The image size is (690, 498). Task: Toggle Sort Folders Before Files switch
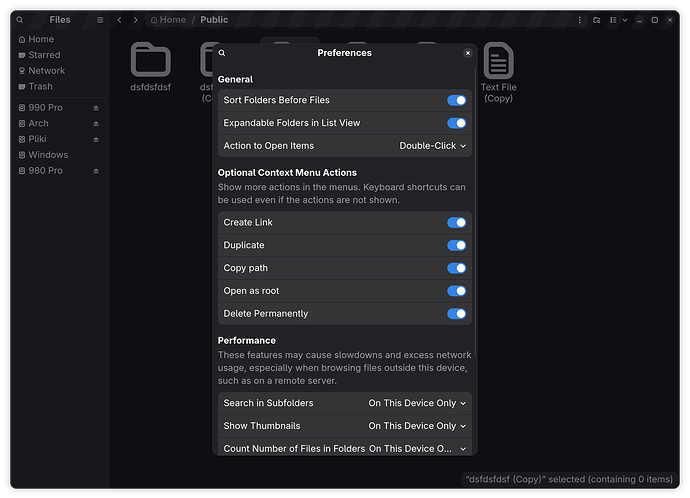[x=456, y=100]
